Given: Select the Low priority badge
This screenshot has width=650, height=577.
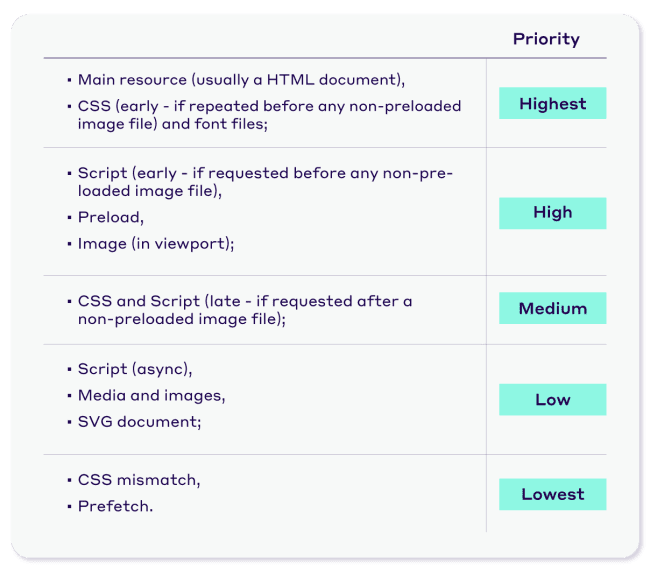Looking at the screenshot, I should [x=552, y=400].
